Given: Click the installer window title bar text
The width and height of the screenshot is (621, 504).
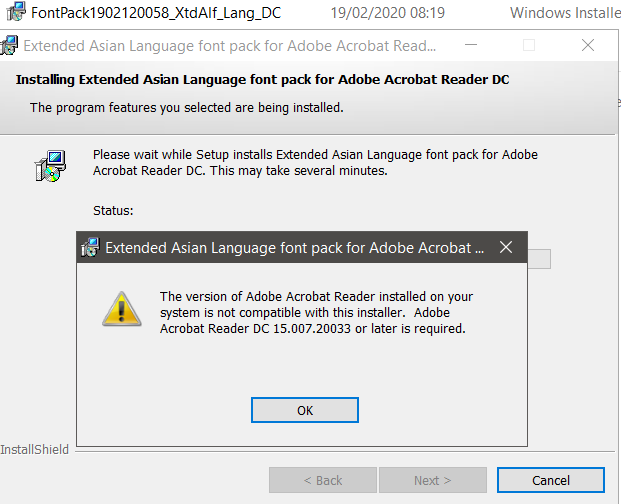Looking at the screenshot, I should click(x=230, y=46).
